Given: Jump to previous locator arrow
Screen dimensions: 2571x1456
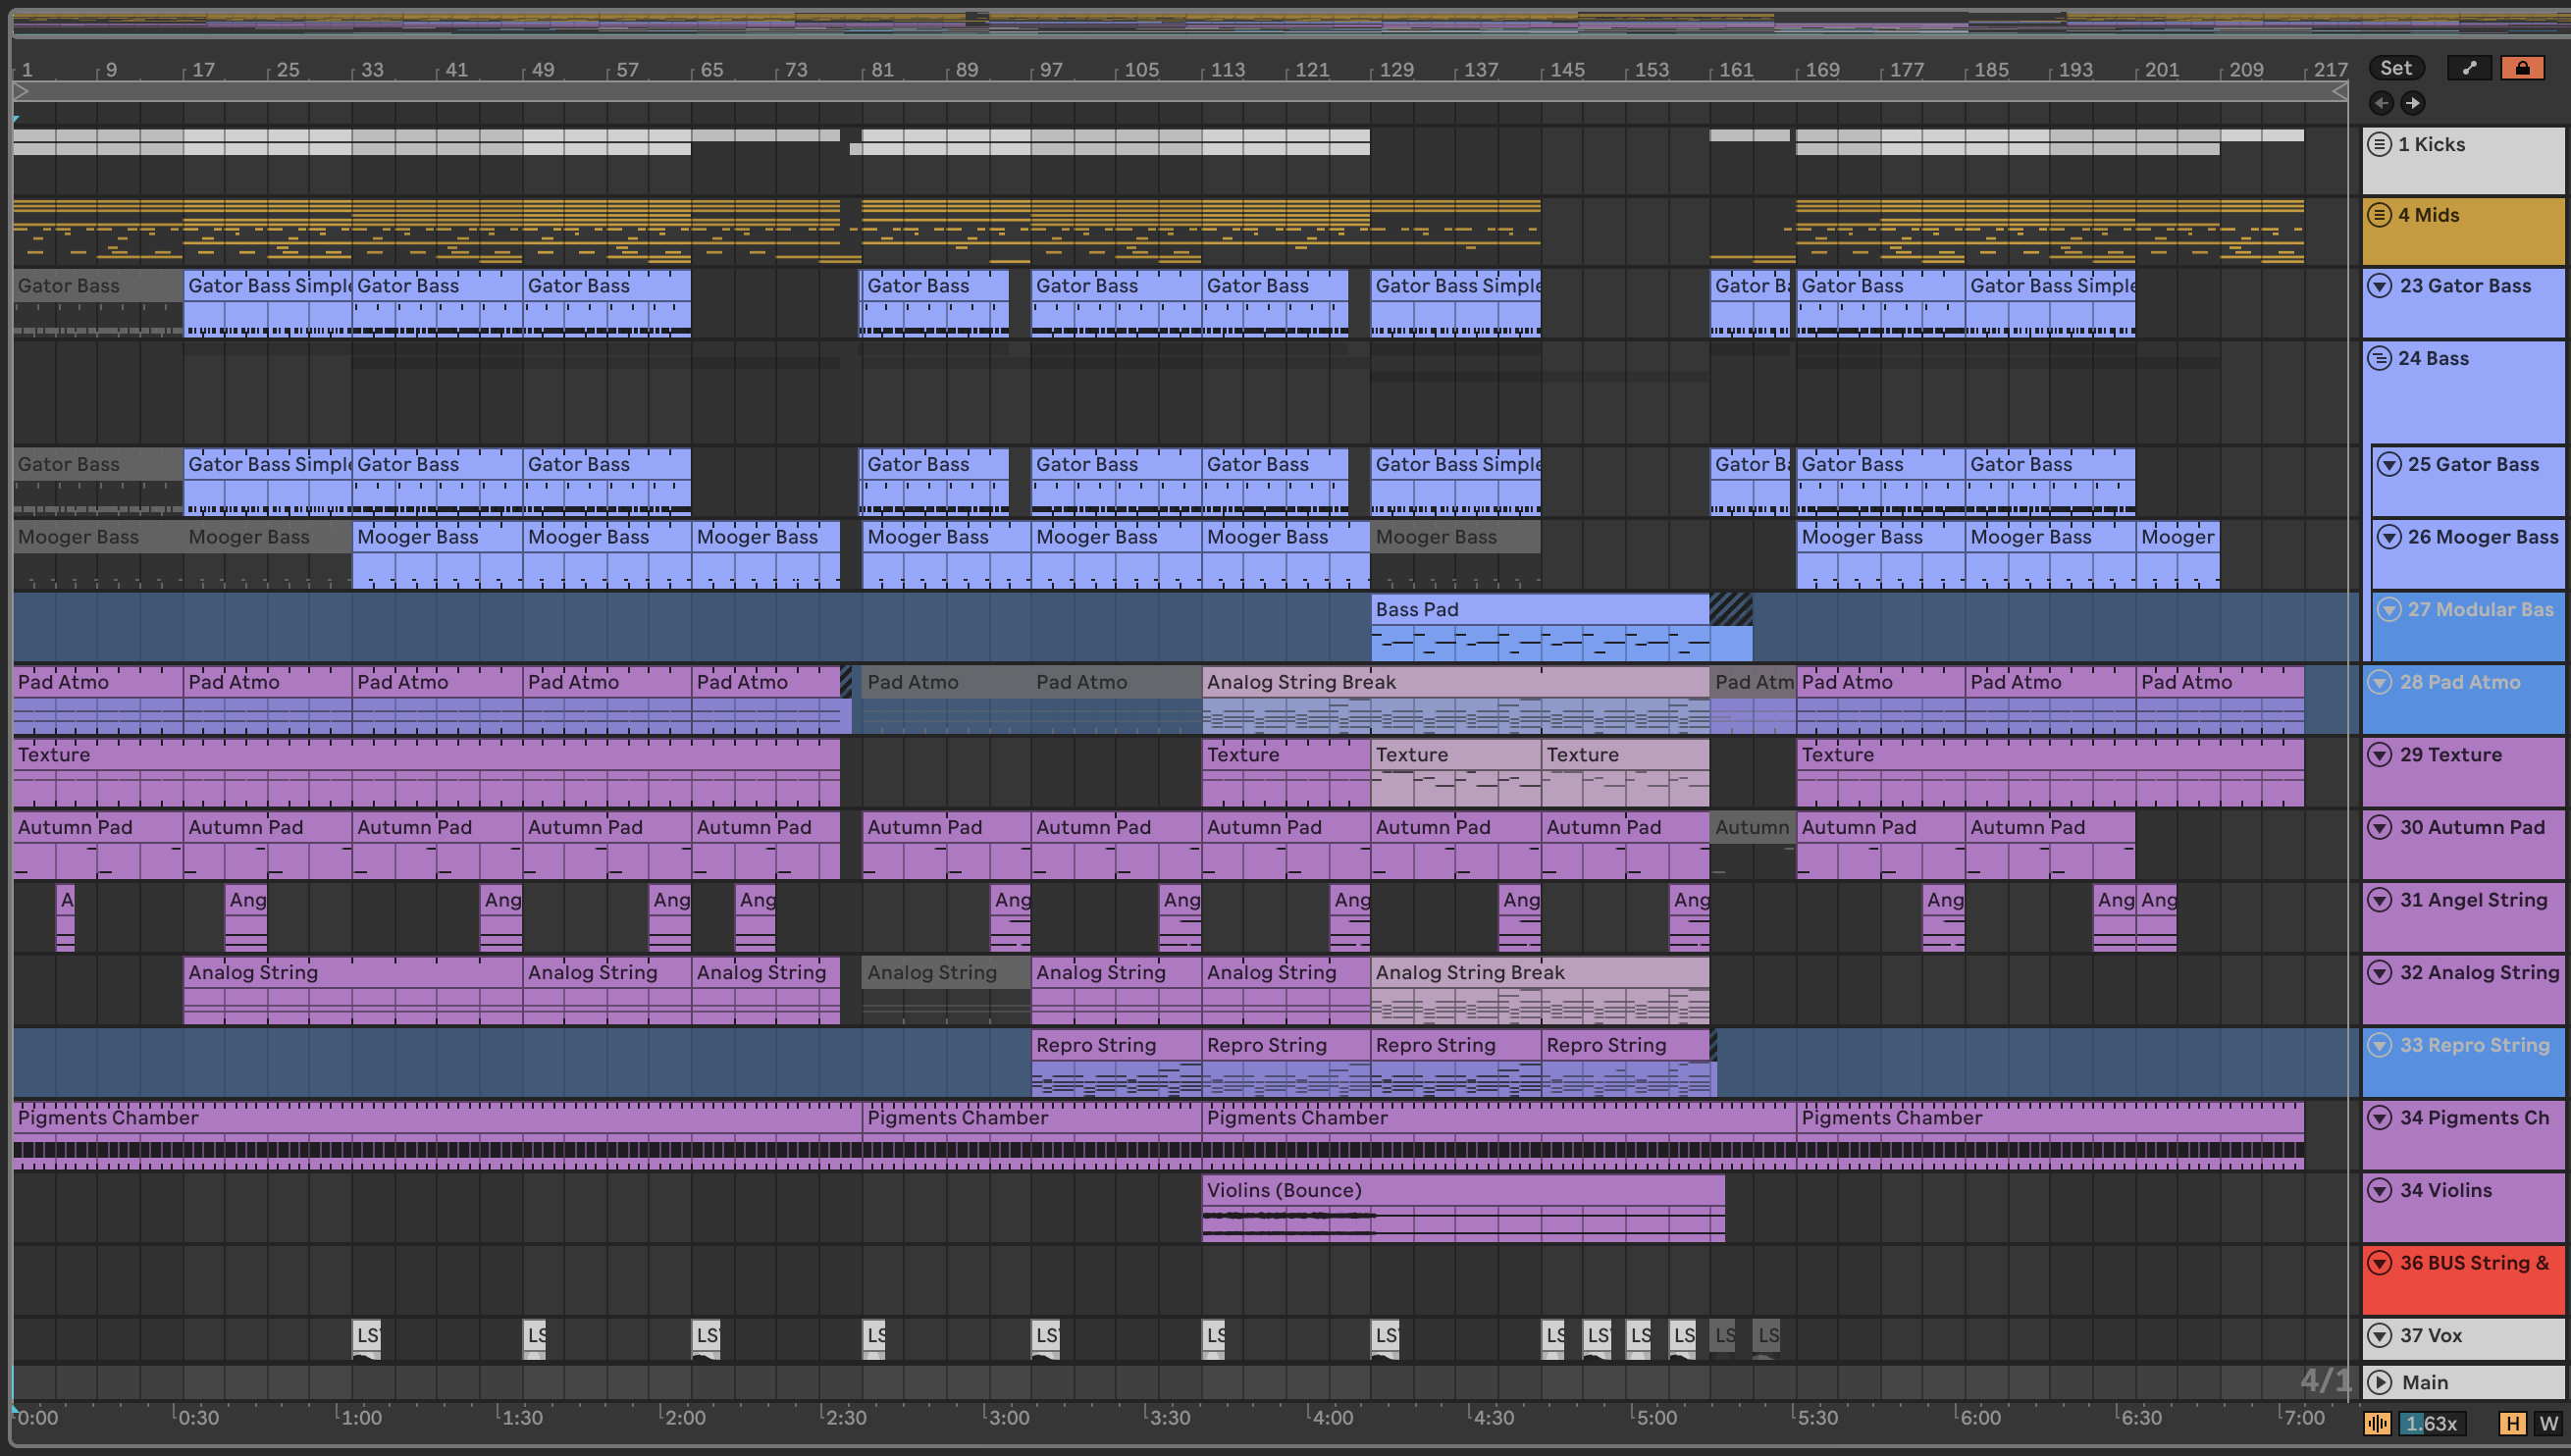Looking at the screenshot, I should pyautogui.click(x=2381, y=103).
